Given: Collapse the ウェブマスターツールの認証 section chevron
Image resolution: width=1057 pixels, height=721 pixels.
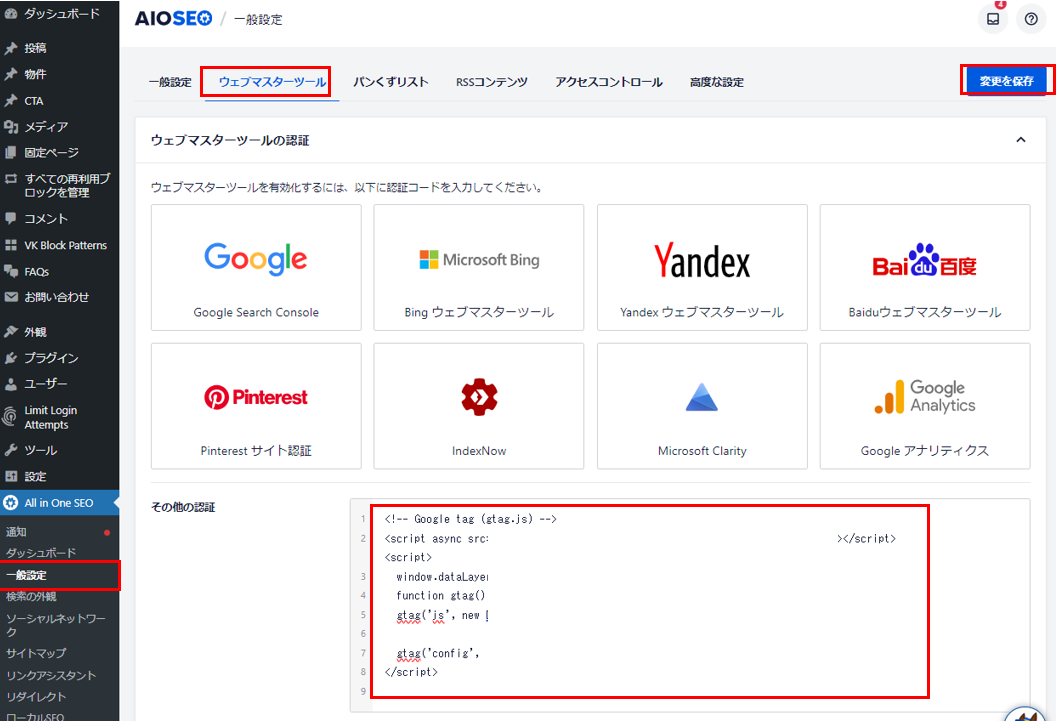Looking at the screenshot, I should pyautogui.click(x=1021, y=140).
